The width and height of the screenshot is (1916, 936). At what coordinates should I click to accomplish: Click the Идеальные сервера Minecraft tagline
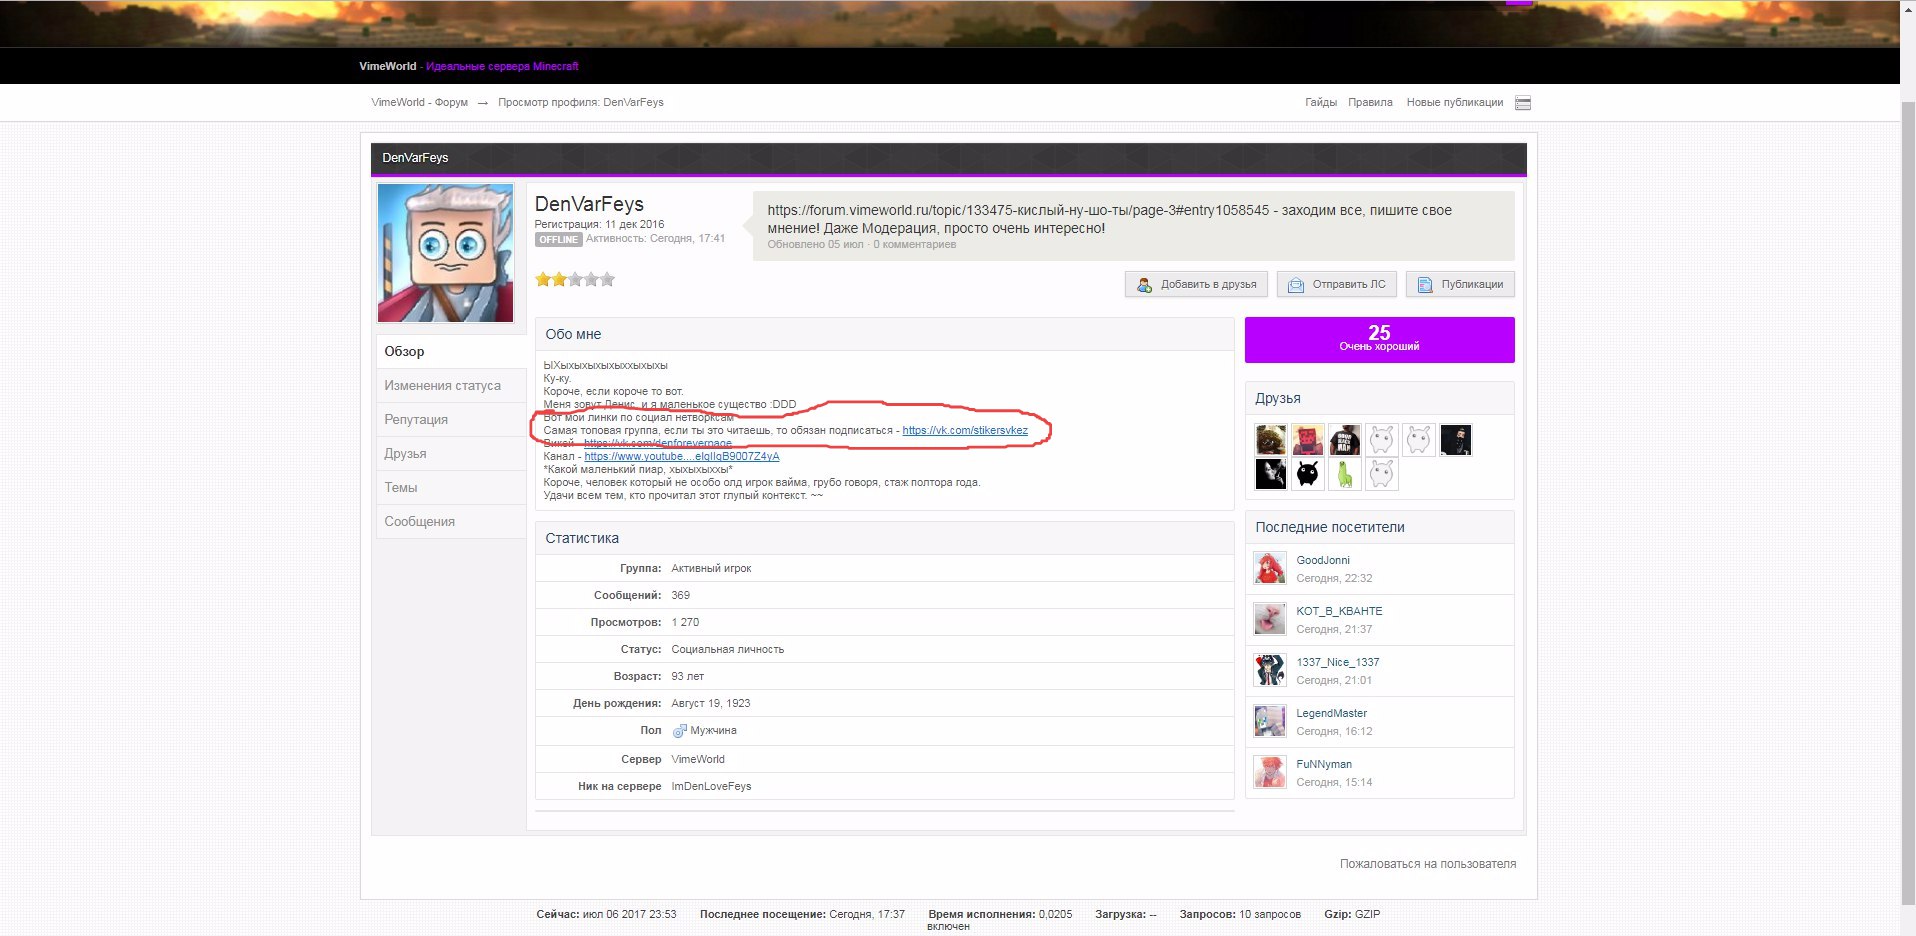coord(502,66)
